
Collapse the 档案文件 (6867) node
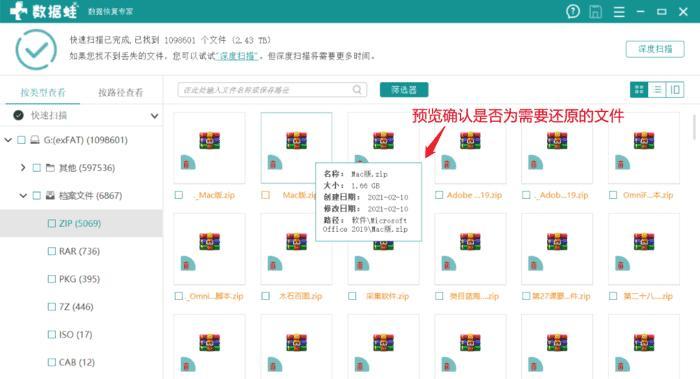pos(23,196)
